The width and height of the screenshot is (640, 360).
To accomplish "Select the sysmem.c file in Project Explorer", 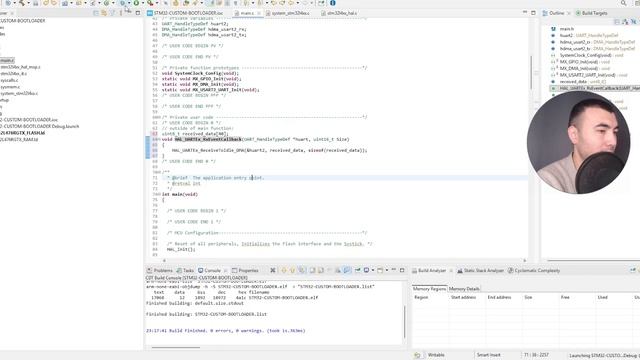I will [10, 87].
